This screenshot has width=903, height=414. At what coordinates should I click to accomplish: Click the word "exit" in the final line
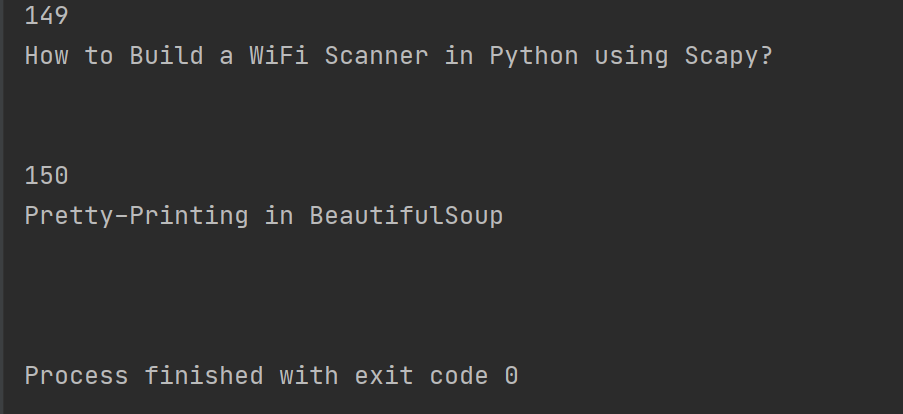tap(384, 376)
